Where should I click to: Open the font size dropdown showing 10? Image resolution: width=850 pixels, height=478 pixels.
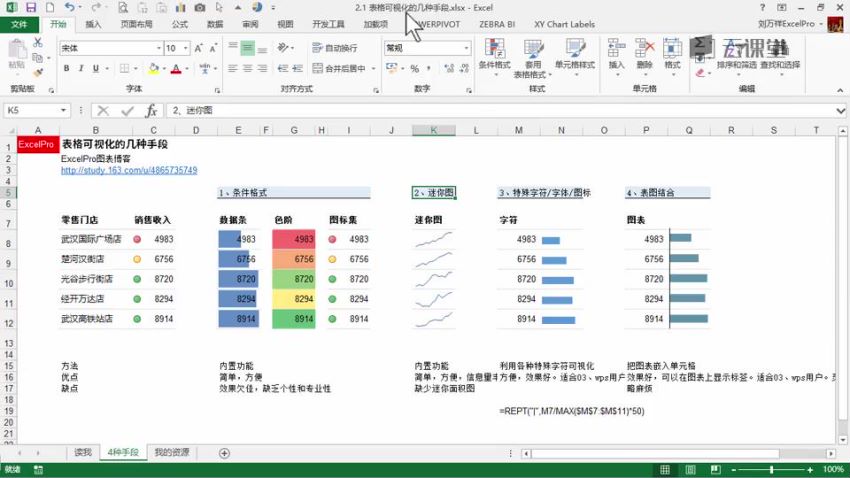point(185,48)
